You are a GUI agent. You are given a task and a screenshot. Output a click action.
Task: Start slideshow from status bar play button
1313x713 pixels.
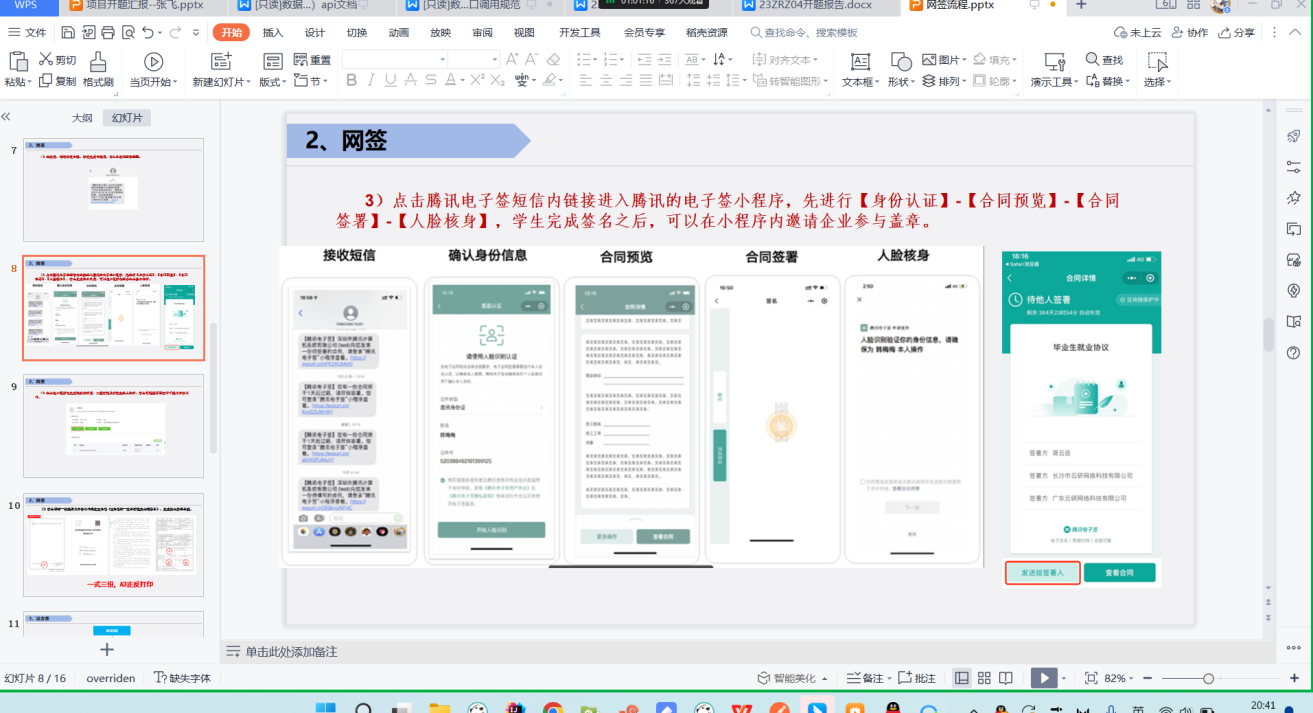coord(1043,678)
